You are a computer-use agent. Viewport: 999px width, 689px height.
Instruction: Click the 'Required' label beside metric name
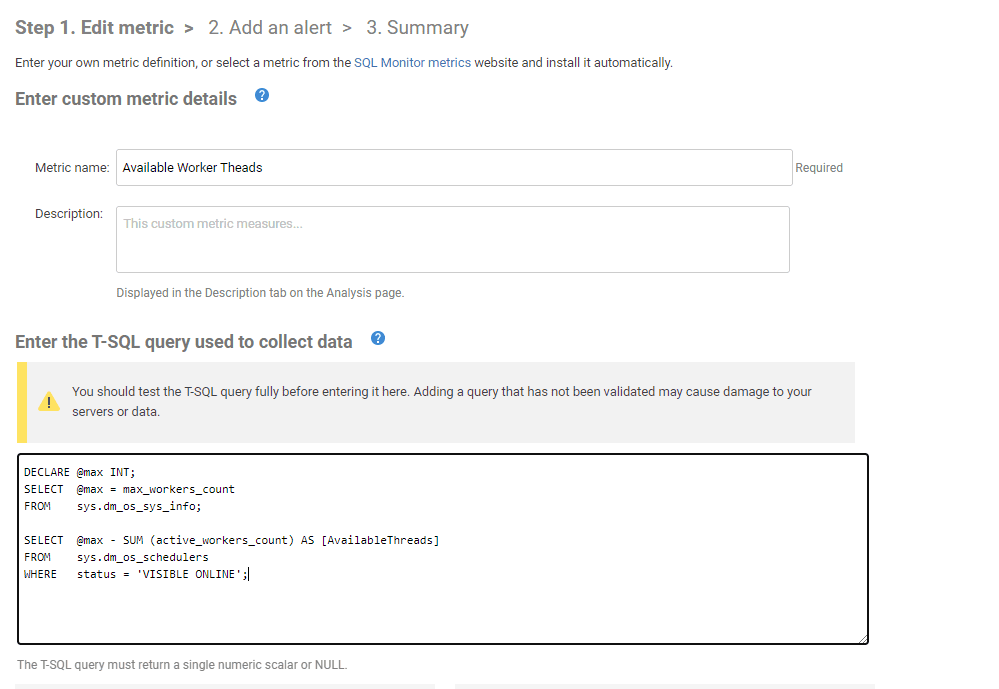[819, 167]
